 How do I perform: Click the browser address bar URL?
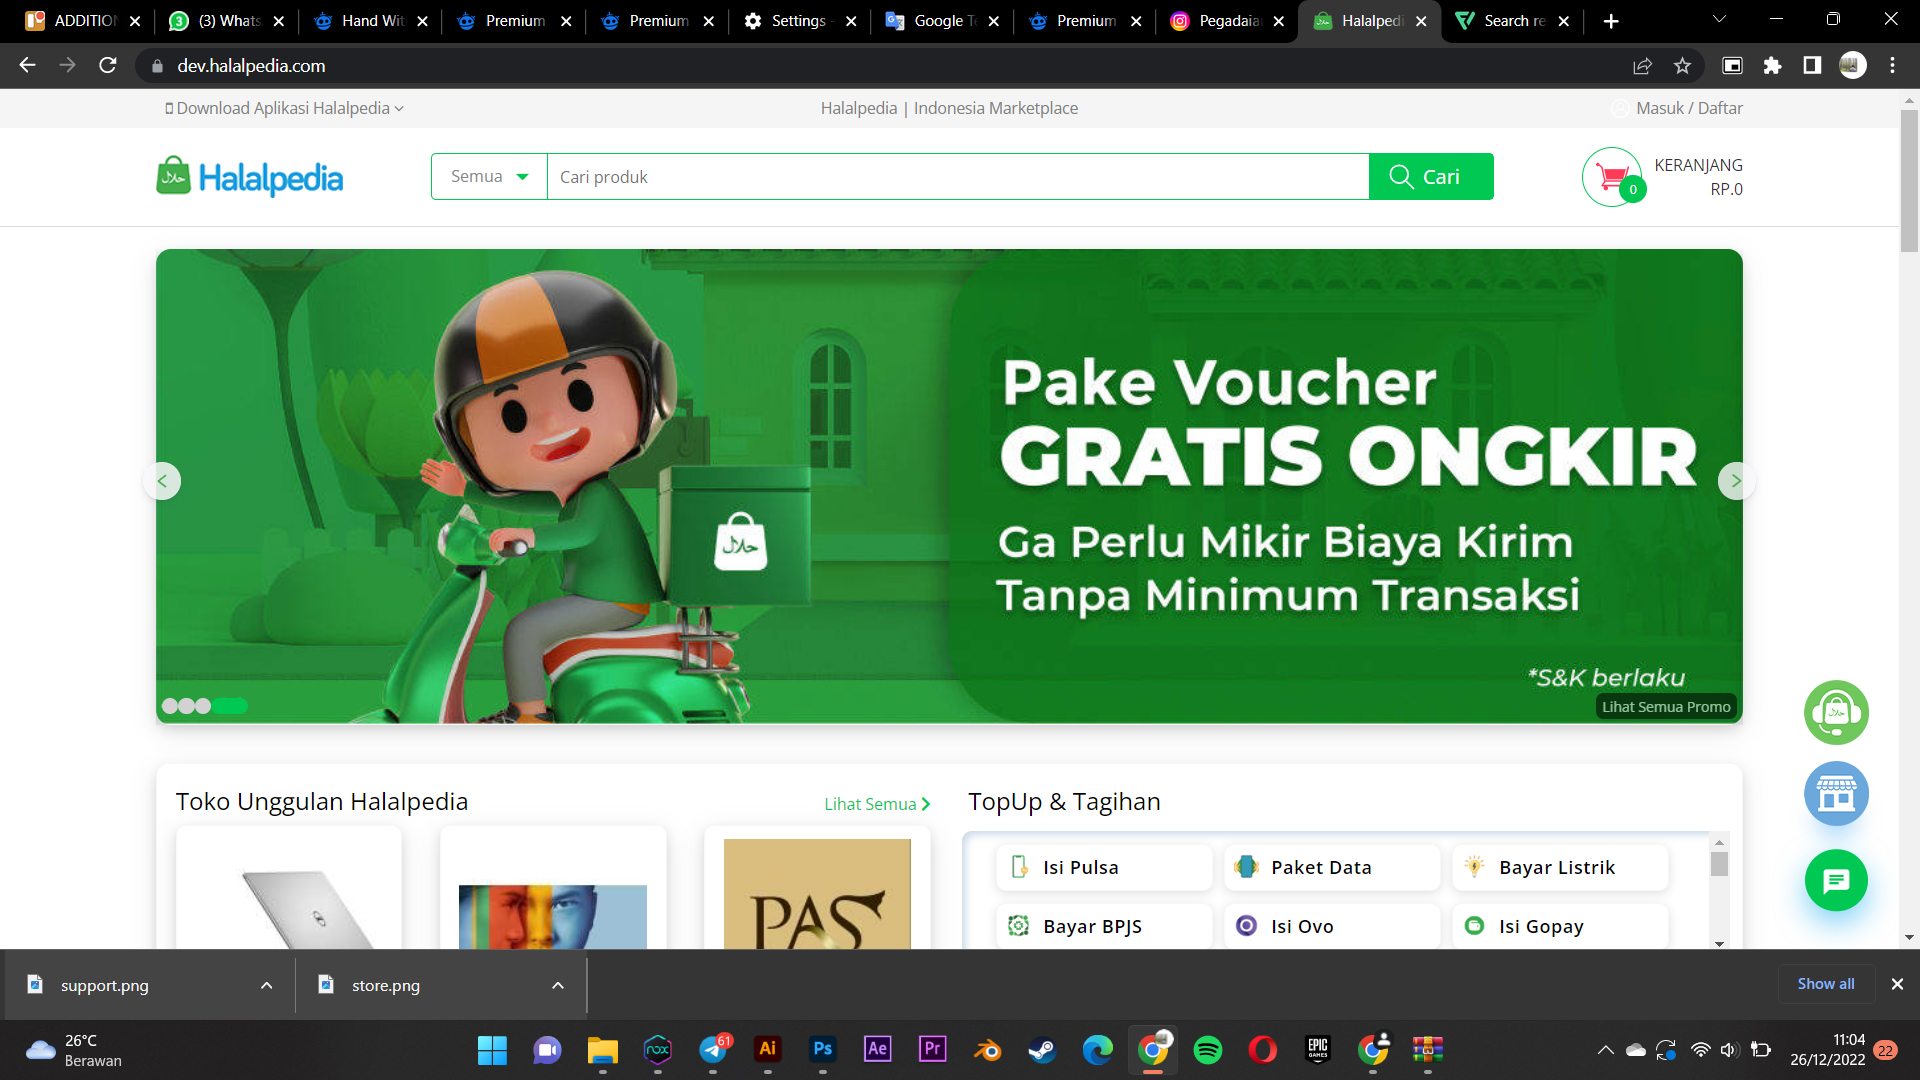pyautogui.click(x=251, y=65)
